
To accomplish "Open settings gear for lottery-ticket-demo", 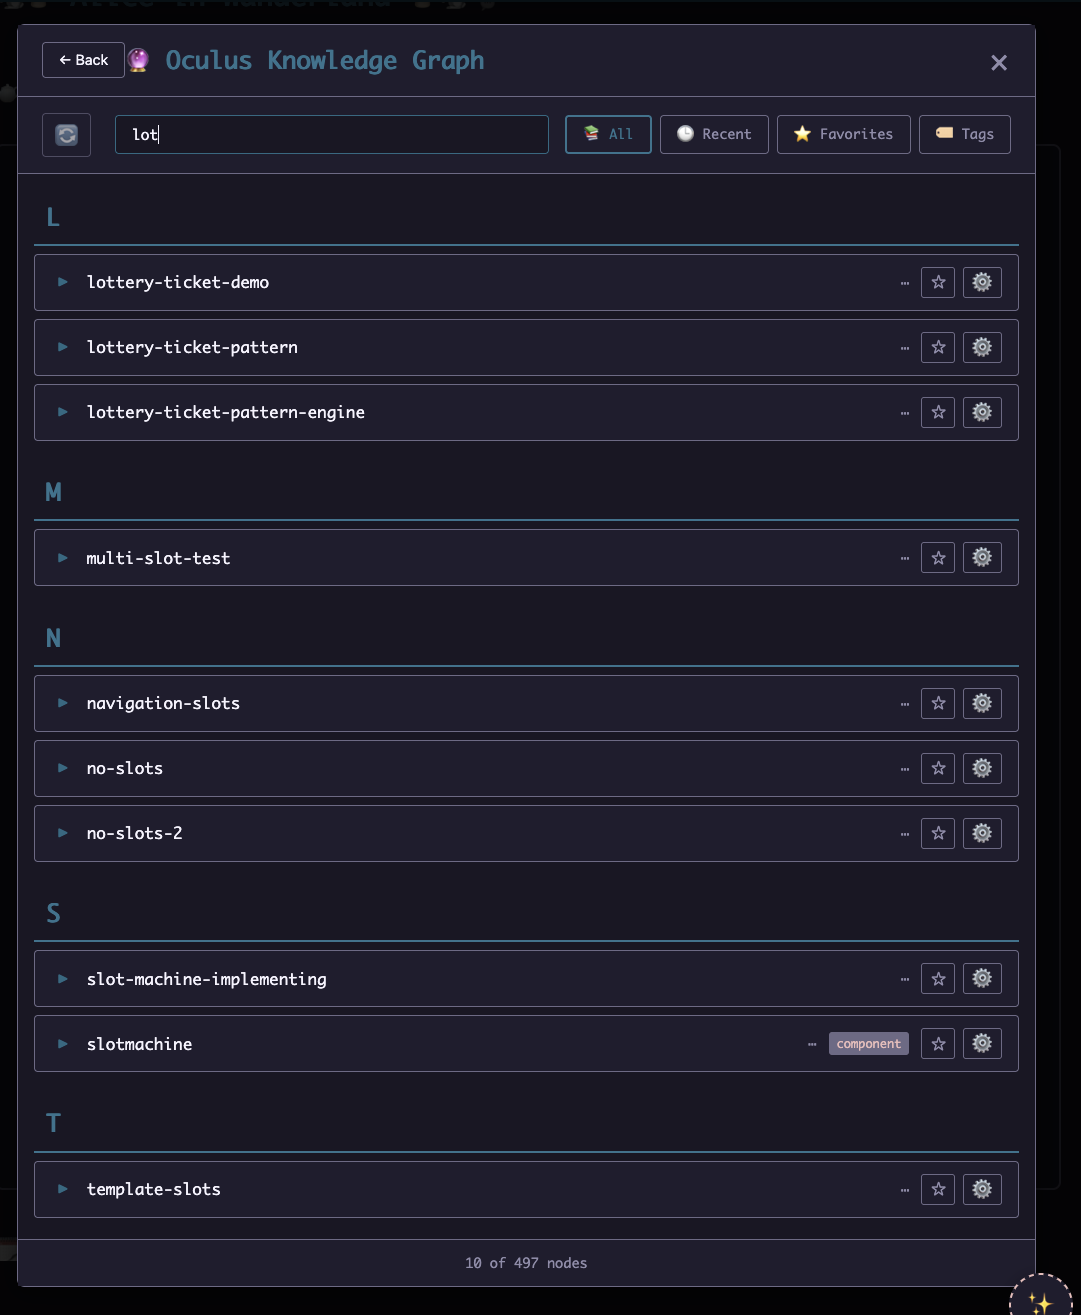I will 982,283.
